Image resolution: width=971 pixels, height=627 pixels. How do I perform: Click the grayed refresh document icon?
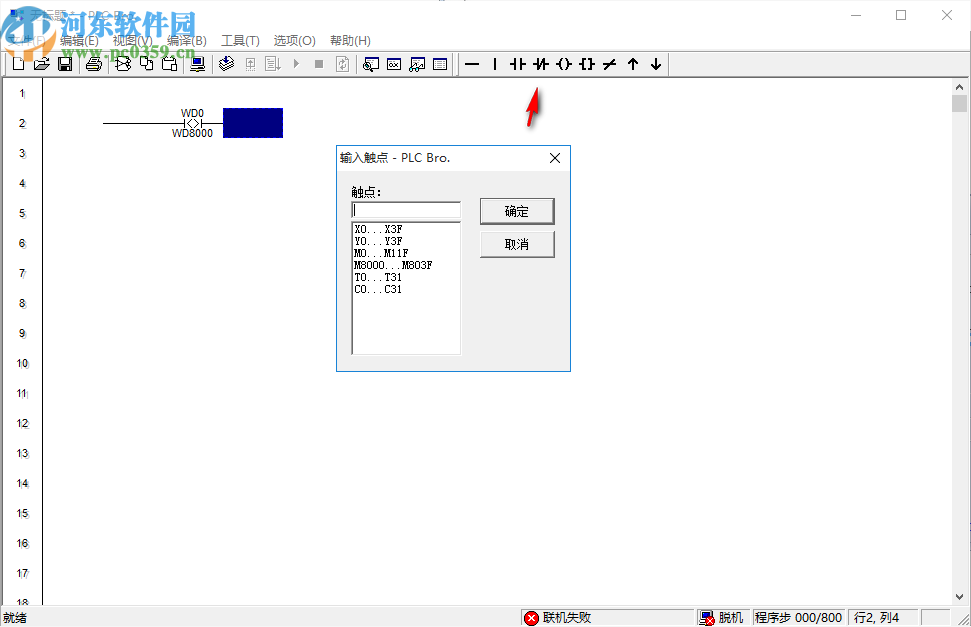point(342,64)
